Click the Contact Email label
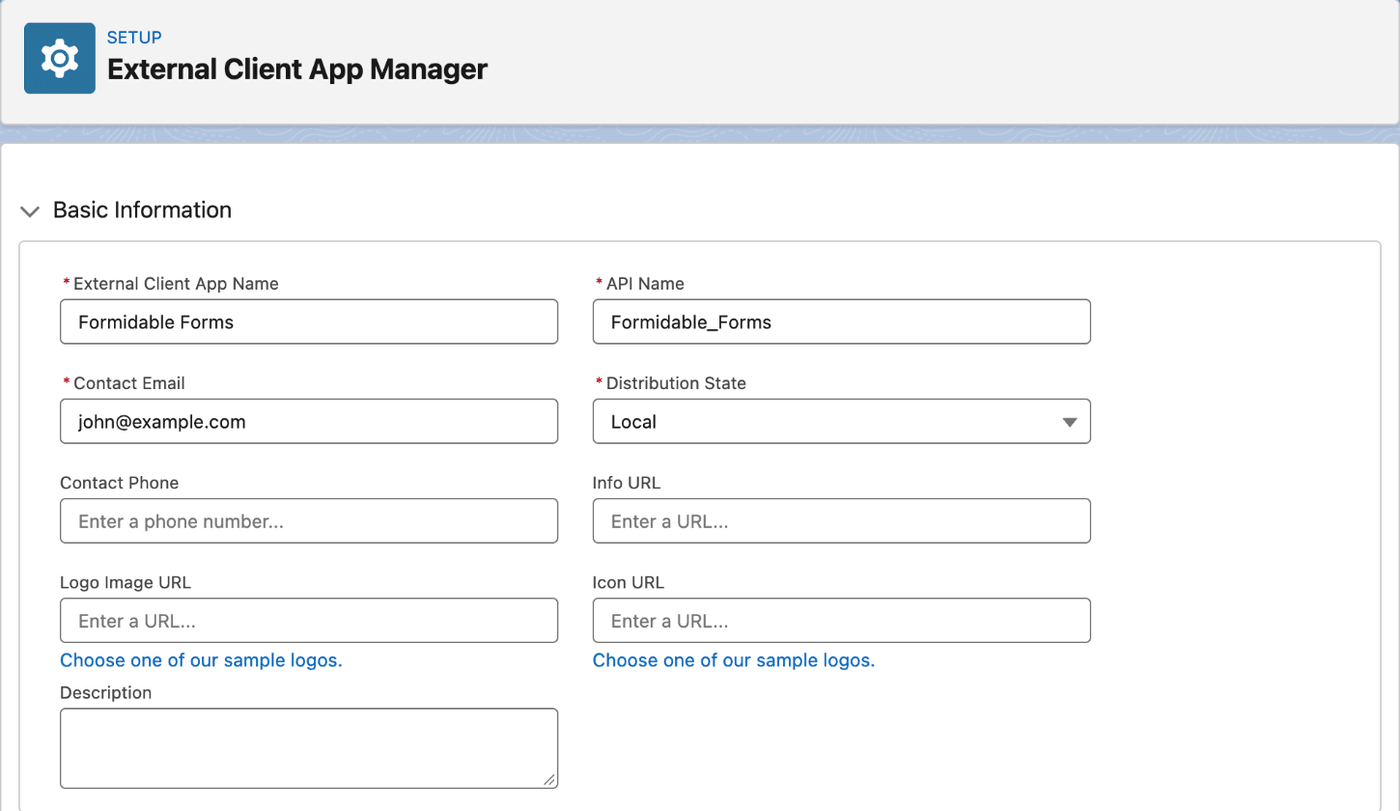 coord(129,383)
